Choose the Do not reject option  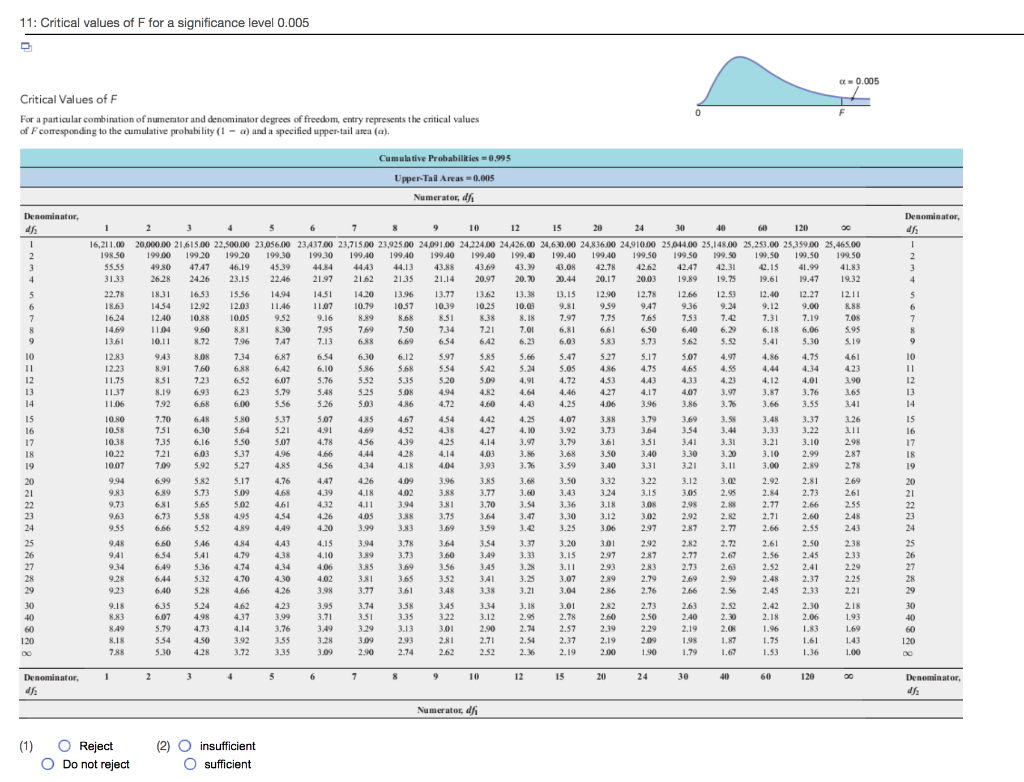click(48, 764)
